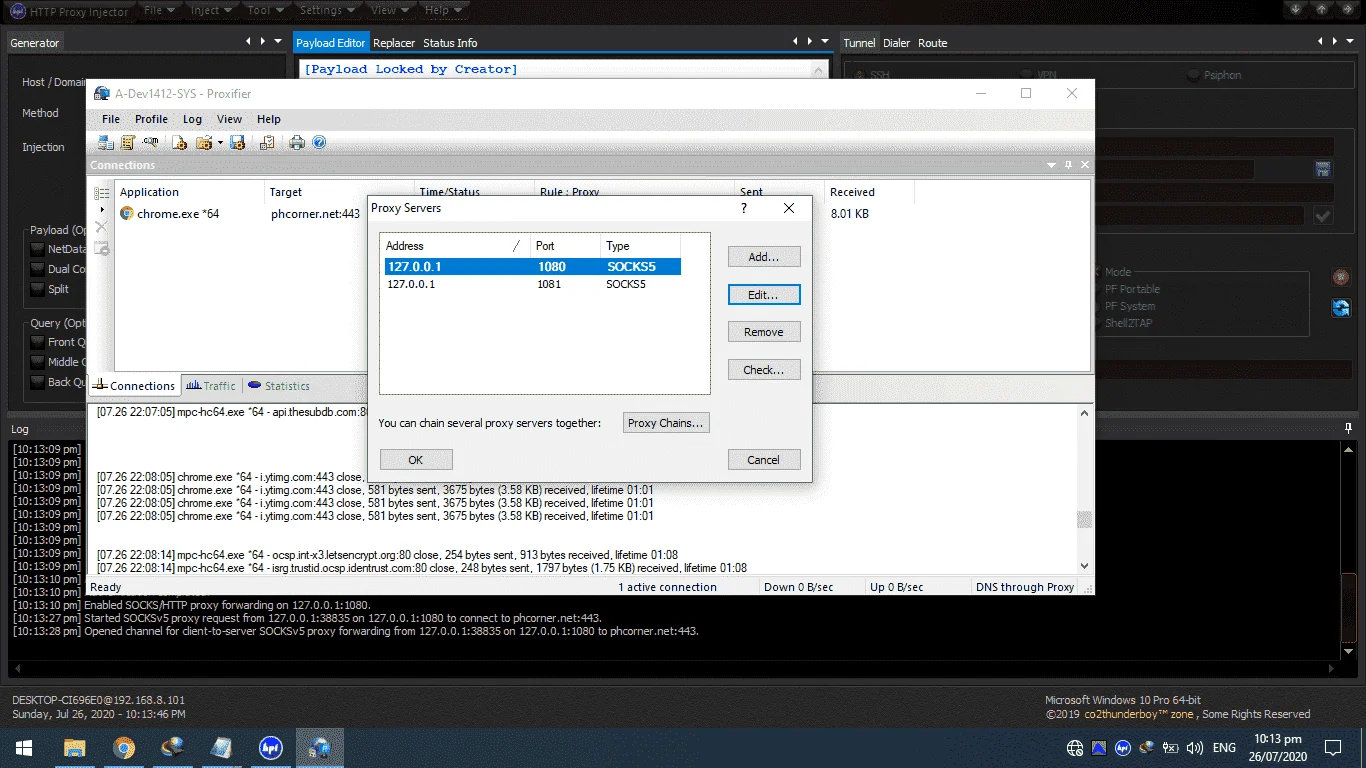Viewport: 1366px width, 768px height.
Task: Open the Settings dropdown menu in HTTP Proxy Injector
Action: [327, 10]
